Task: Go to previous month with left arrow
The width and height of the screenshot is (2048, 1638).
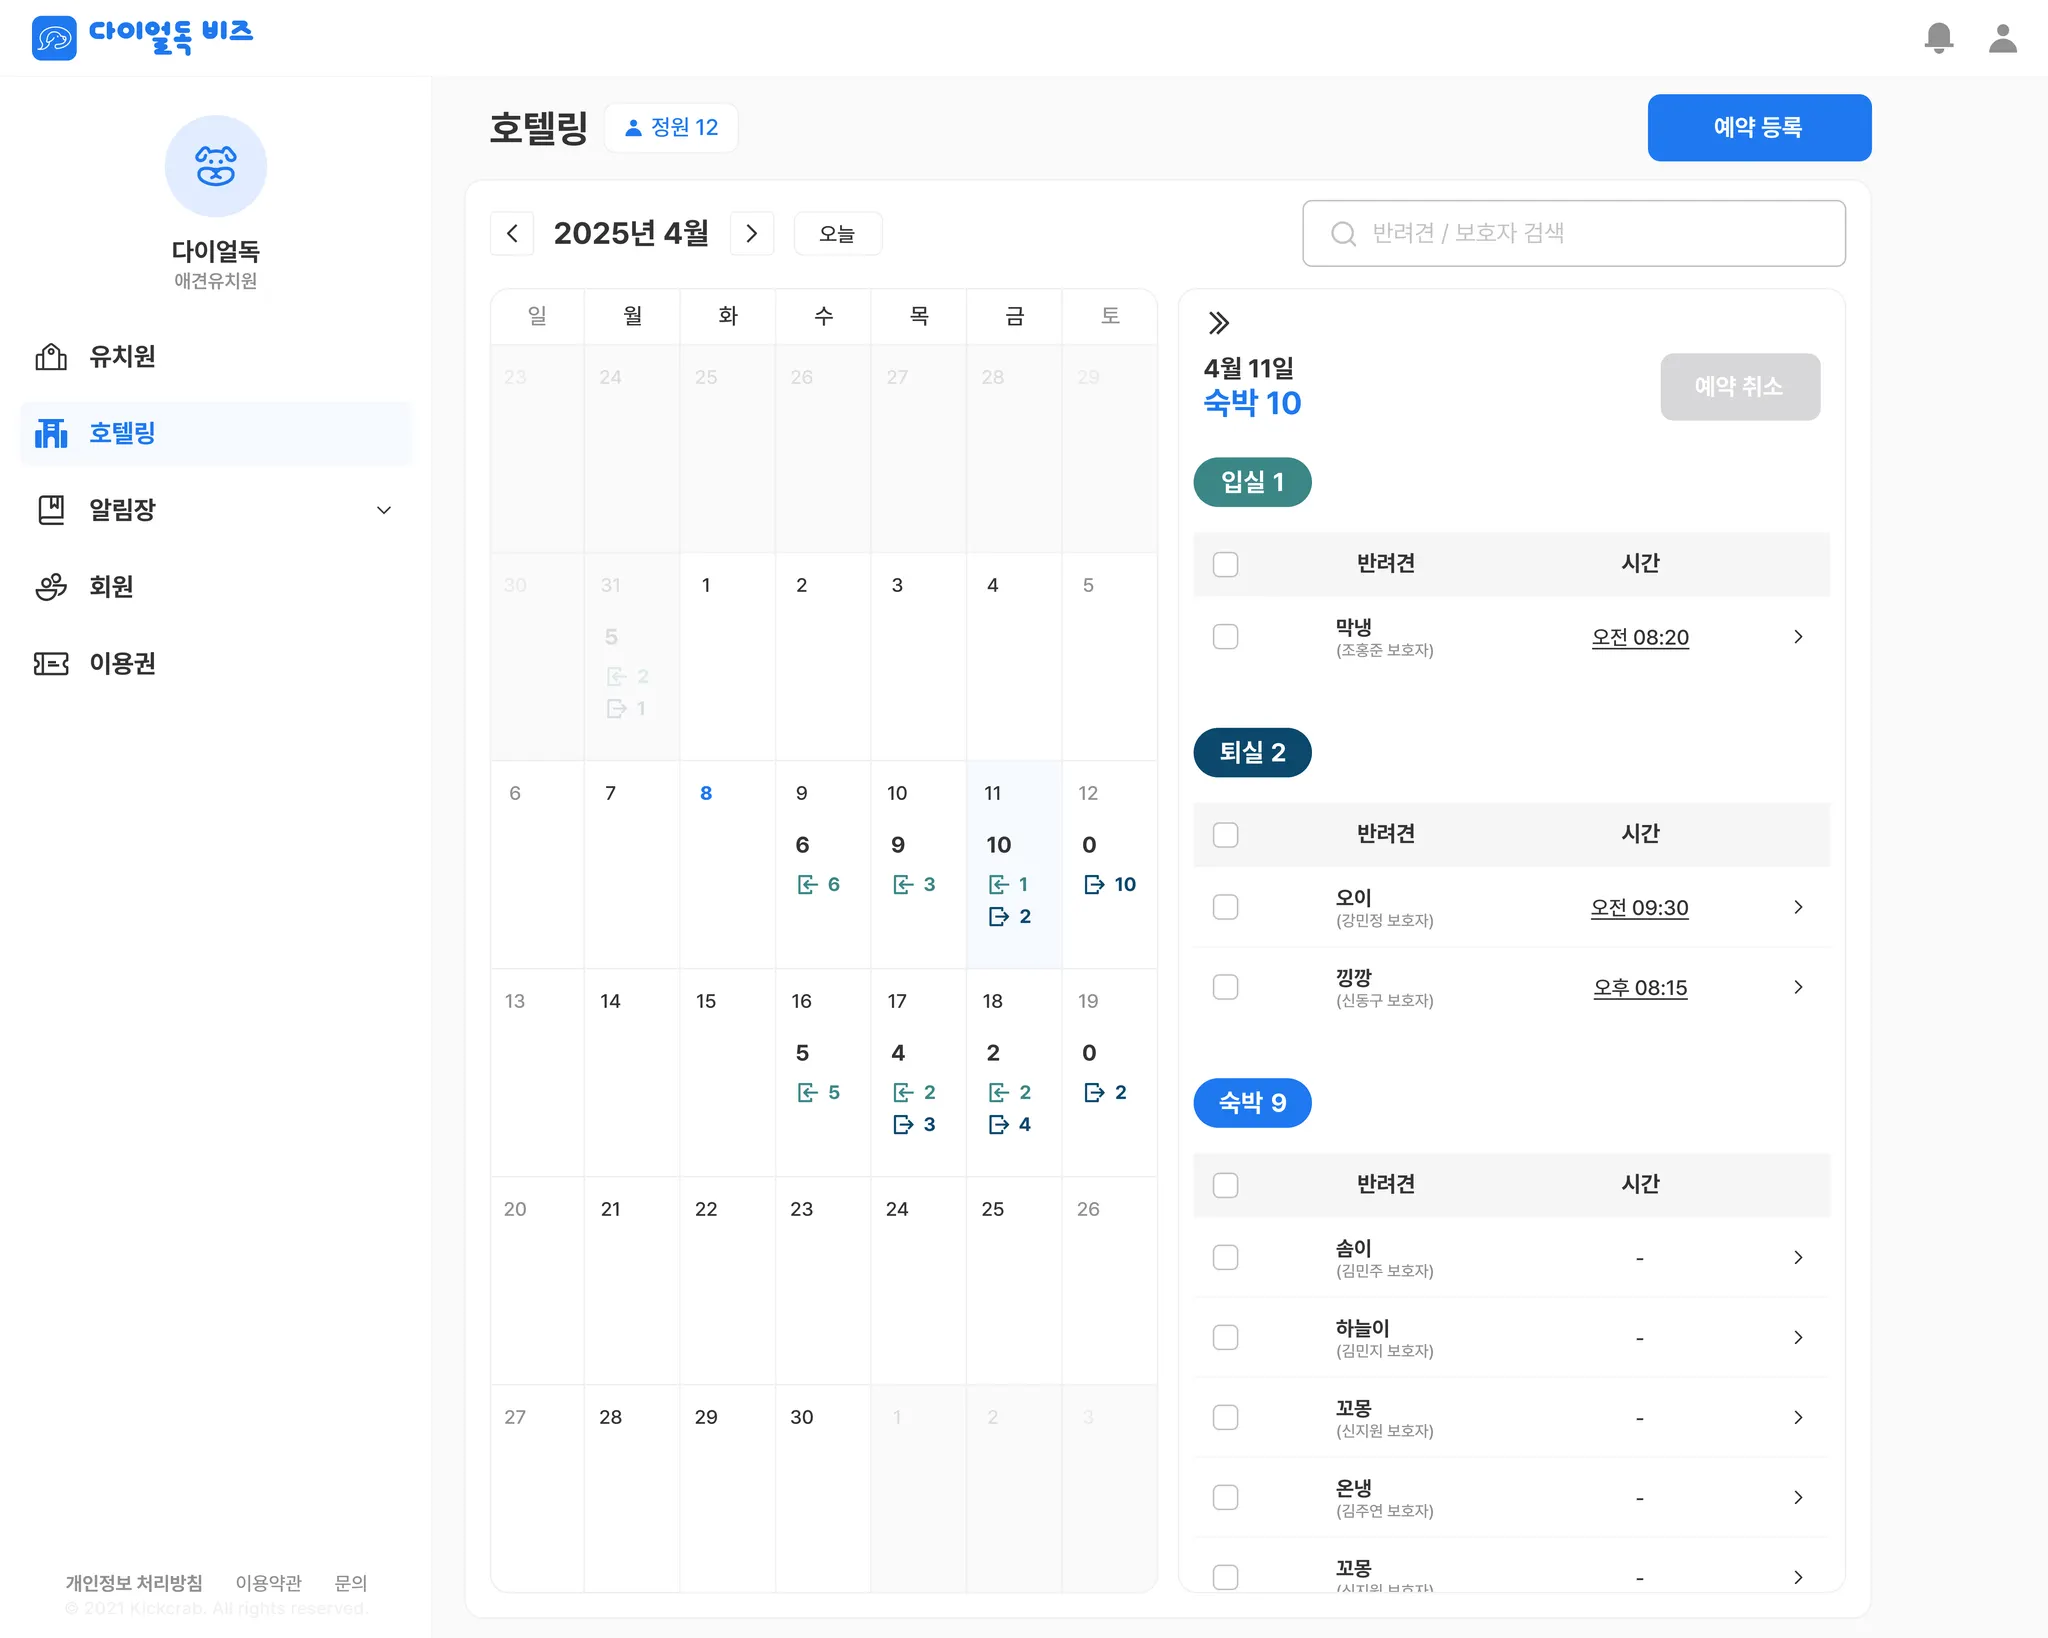Action: (x=512, y=233)
